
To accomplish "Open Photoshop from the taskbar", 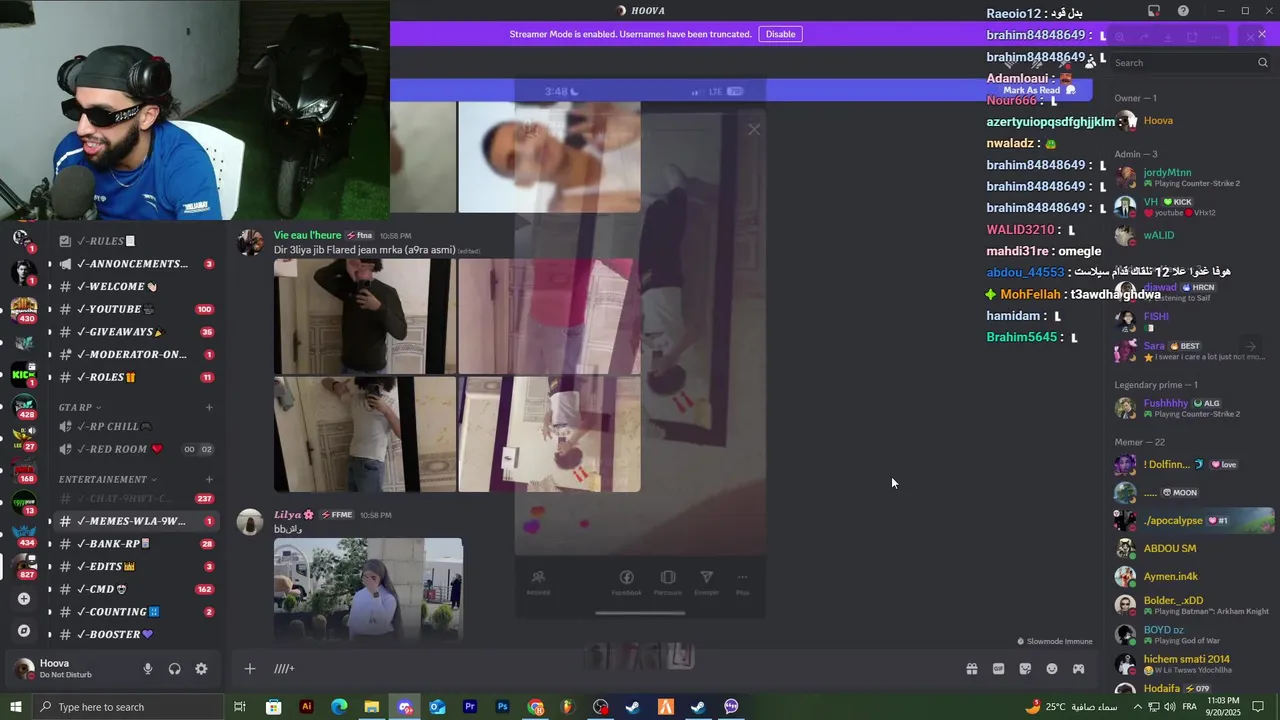I will pyautogui.click(x=503, y=707).
